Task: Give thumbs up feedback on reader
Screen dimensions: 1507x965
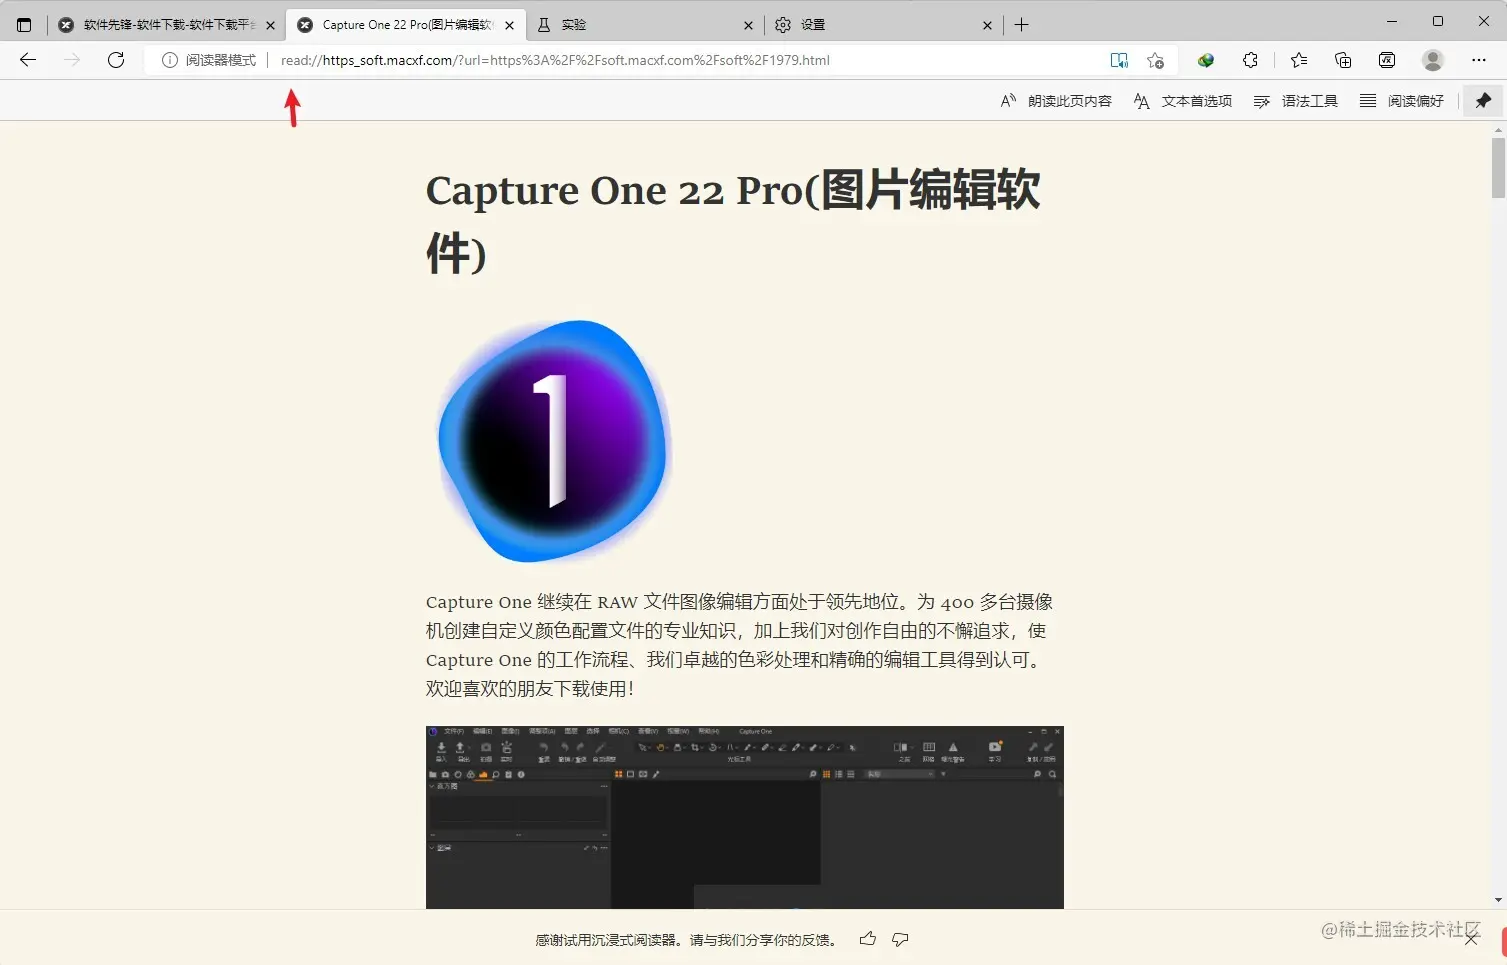Action: tap(867, 939)
